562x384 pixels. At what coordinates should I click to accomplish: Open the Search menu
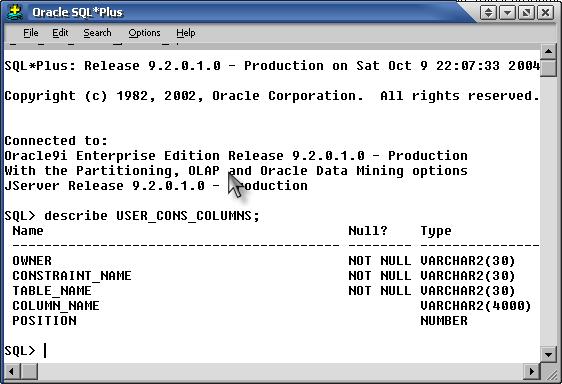pyautogui.click(x=97, y=33)
